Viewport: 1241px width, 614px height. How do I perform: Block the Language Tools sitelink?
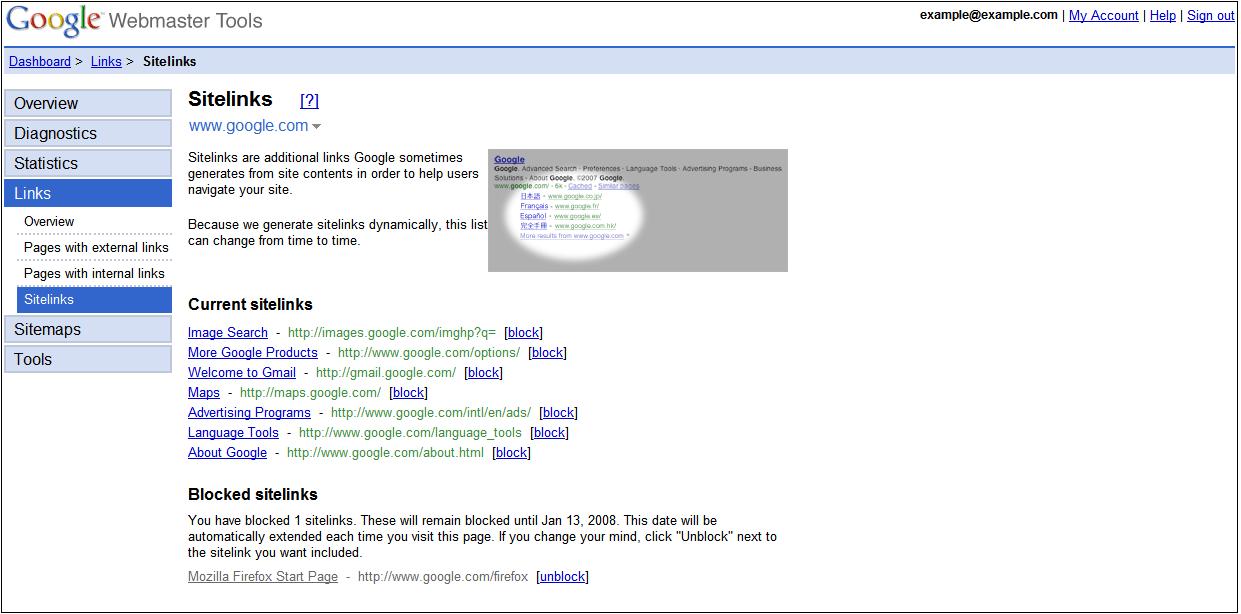coord(549,433)
